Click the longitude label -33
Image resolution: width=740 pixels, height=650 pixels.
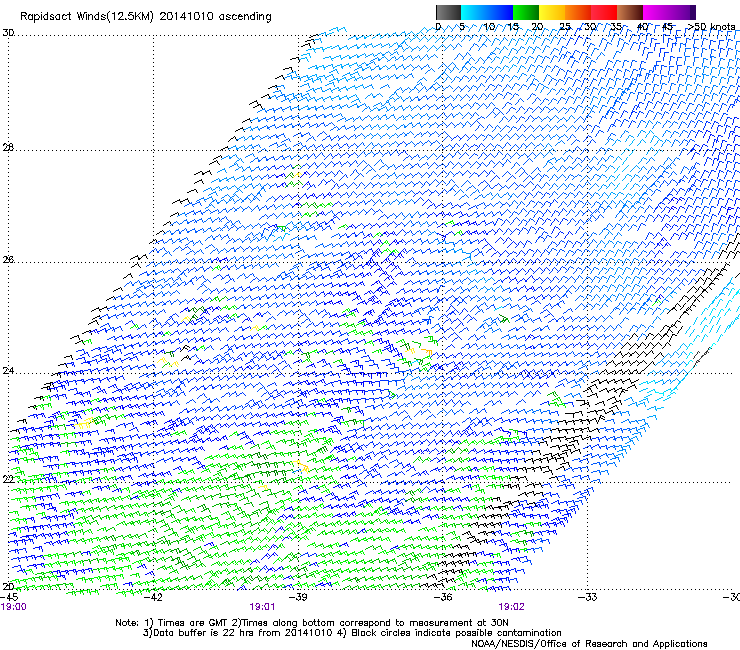pyautogui.click(x=588, y=597)
